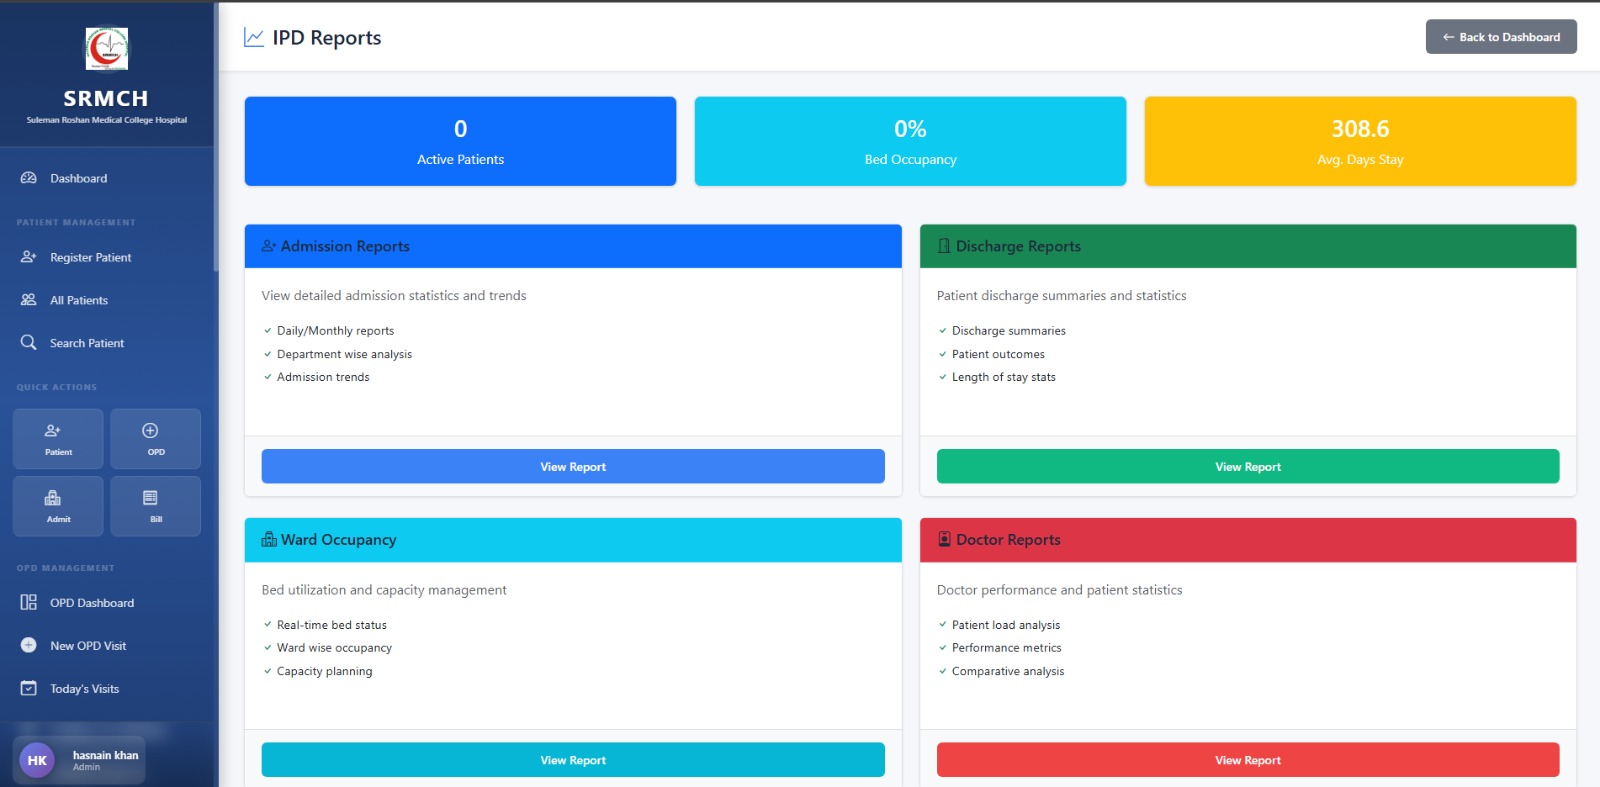Go to Dashboard in sidebar
Viewport: 1600px width, 787px height.
(x=107, y=178)
